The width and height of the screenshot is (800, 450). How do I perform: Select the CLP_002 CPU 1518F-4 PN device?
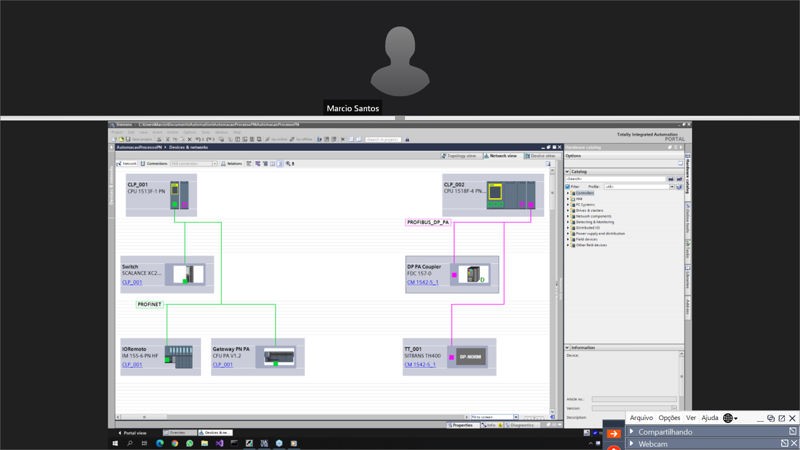point(493,195)
